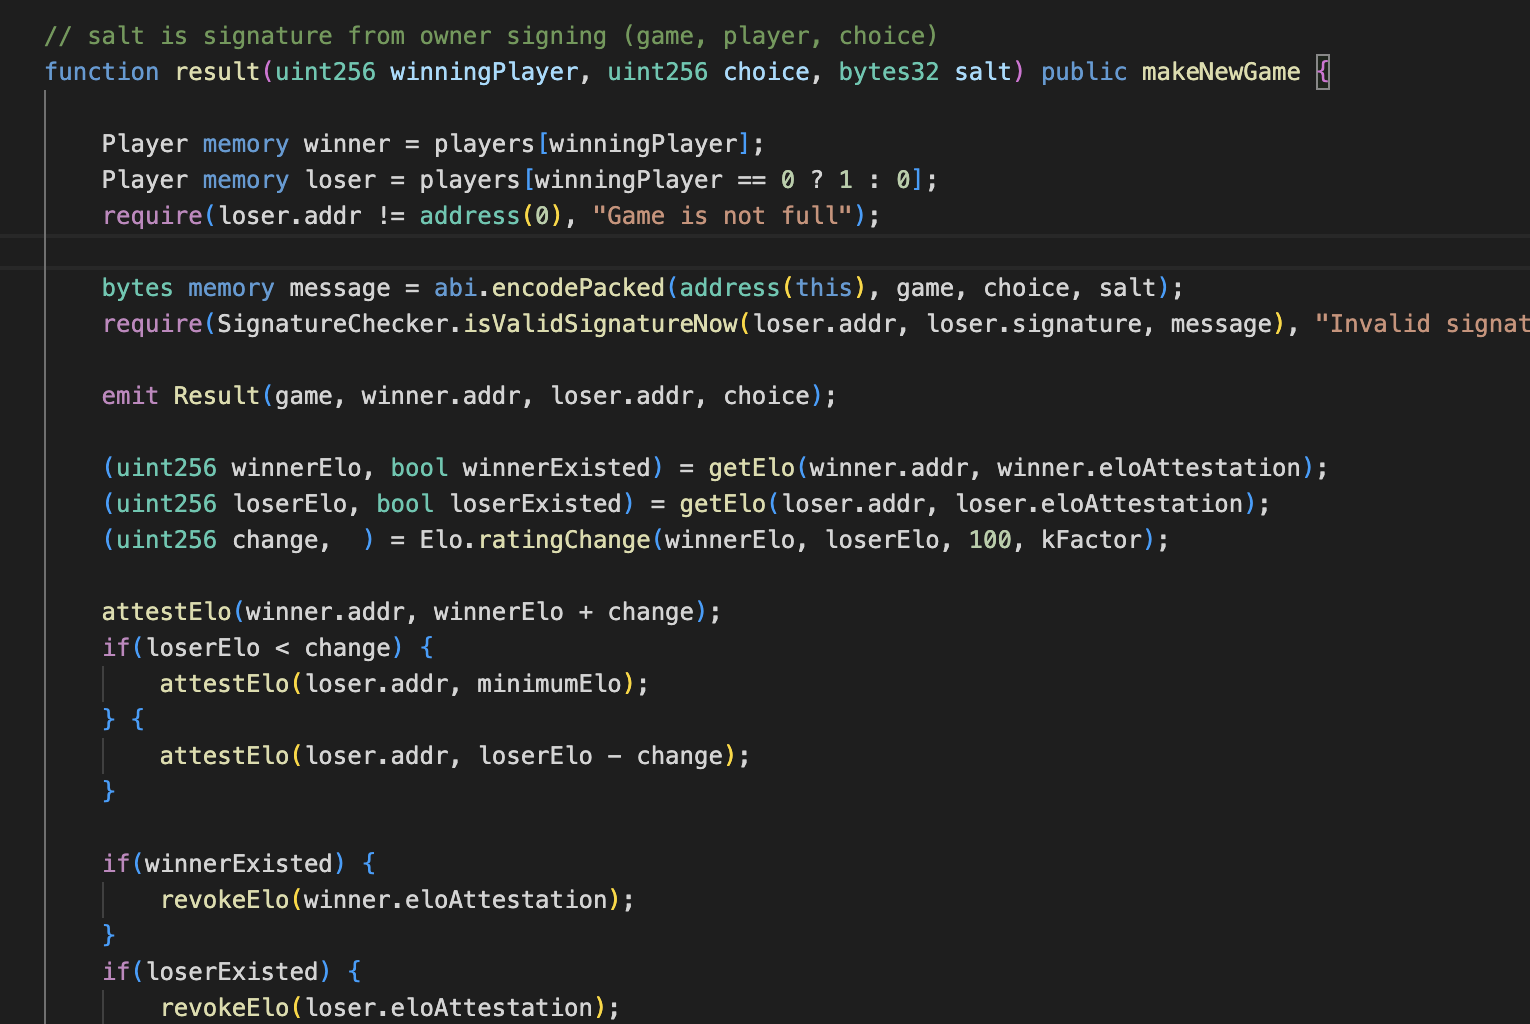Image resolution: width=1530 pixels, height=1024 pixels.
Task: Click 'encodePacked' method call
Action: [578, 288]
